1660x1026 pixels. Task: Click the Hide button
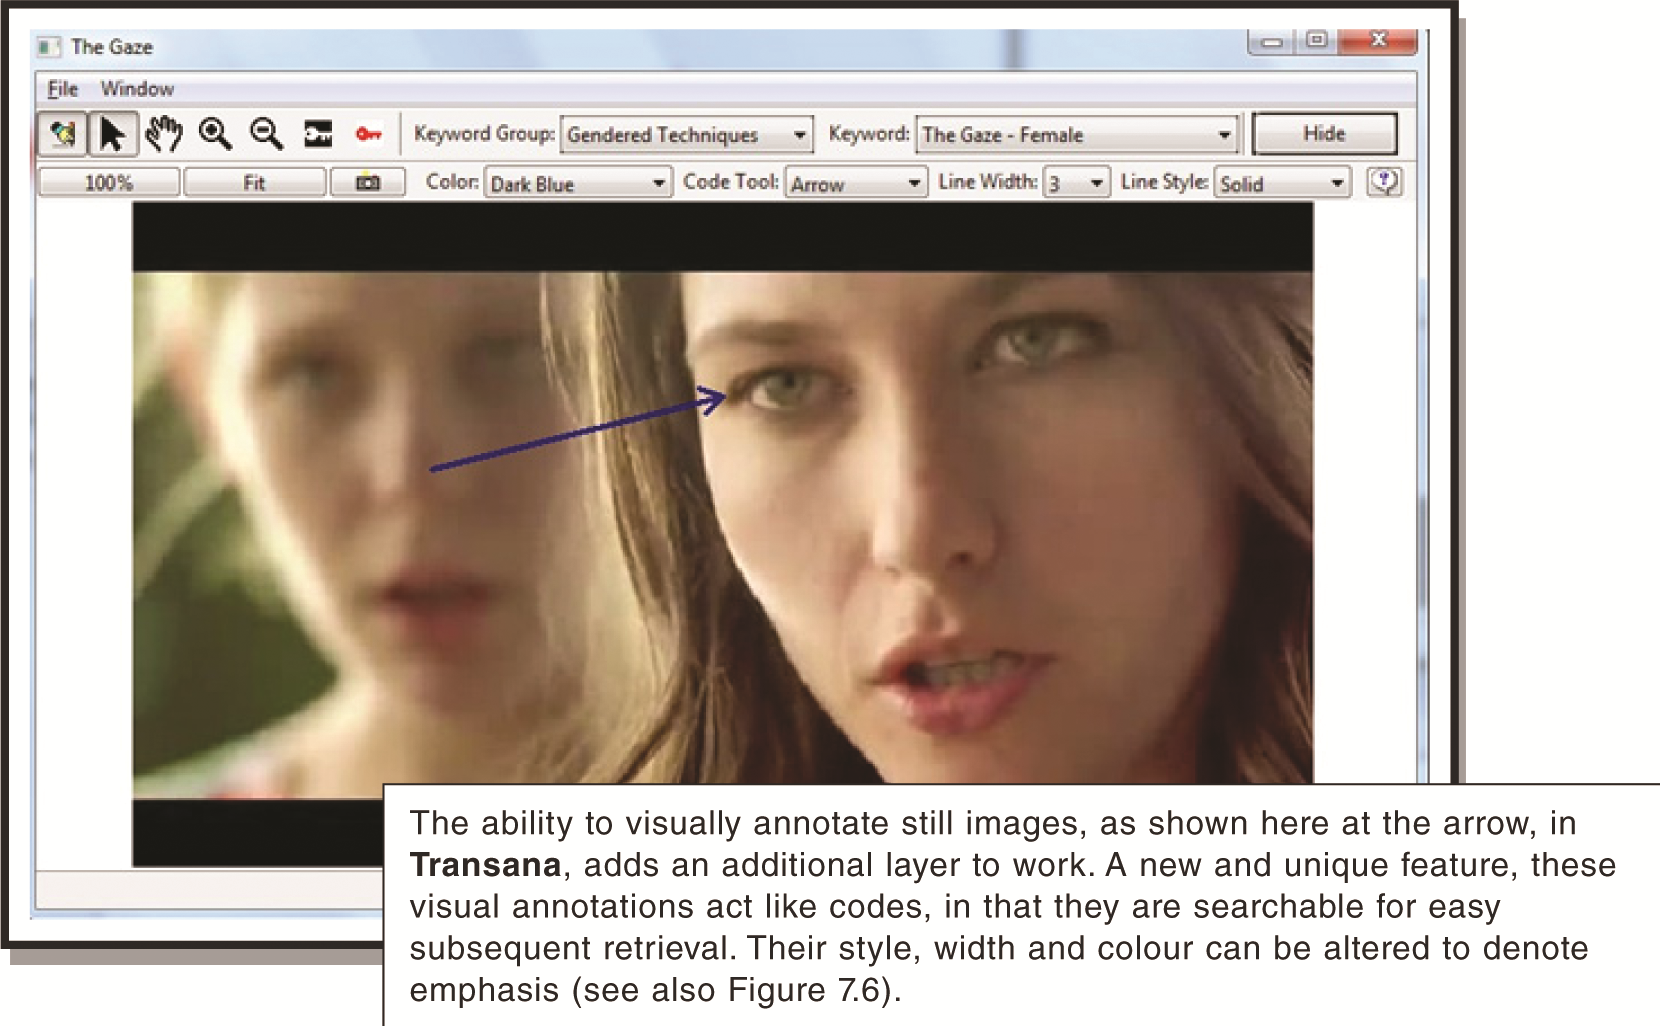point(1324,134)
